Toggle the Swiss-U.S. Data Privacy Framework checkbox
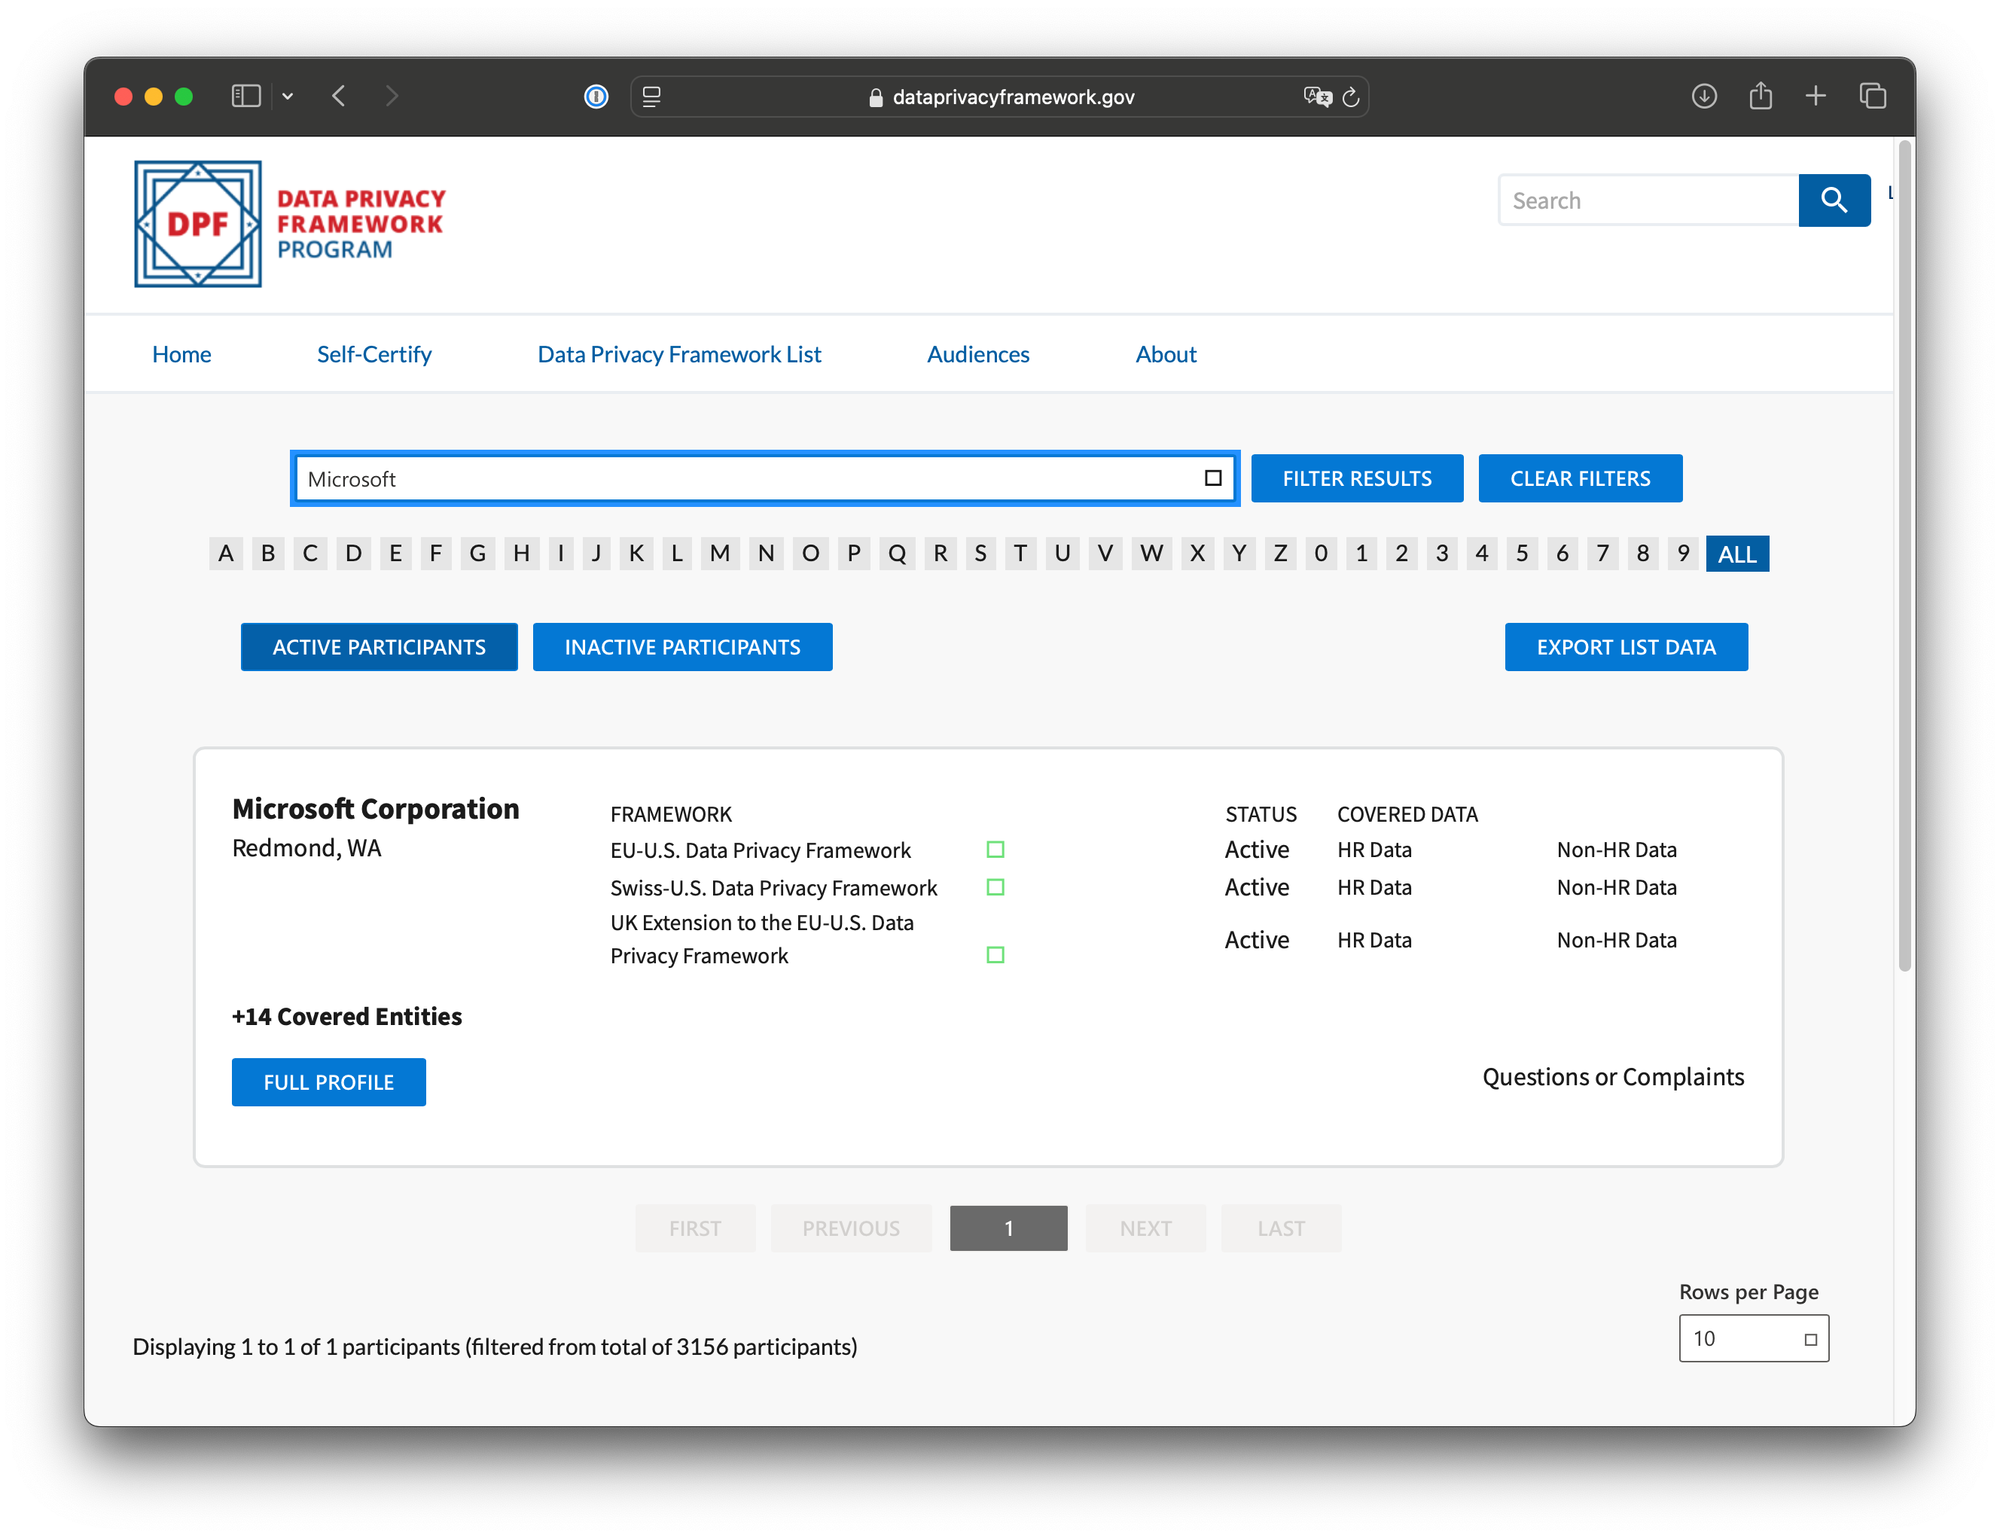The height and width of the screenshot is (1538, 2000). coord(995,887)
